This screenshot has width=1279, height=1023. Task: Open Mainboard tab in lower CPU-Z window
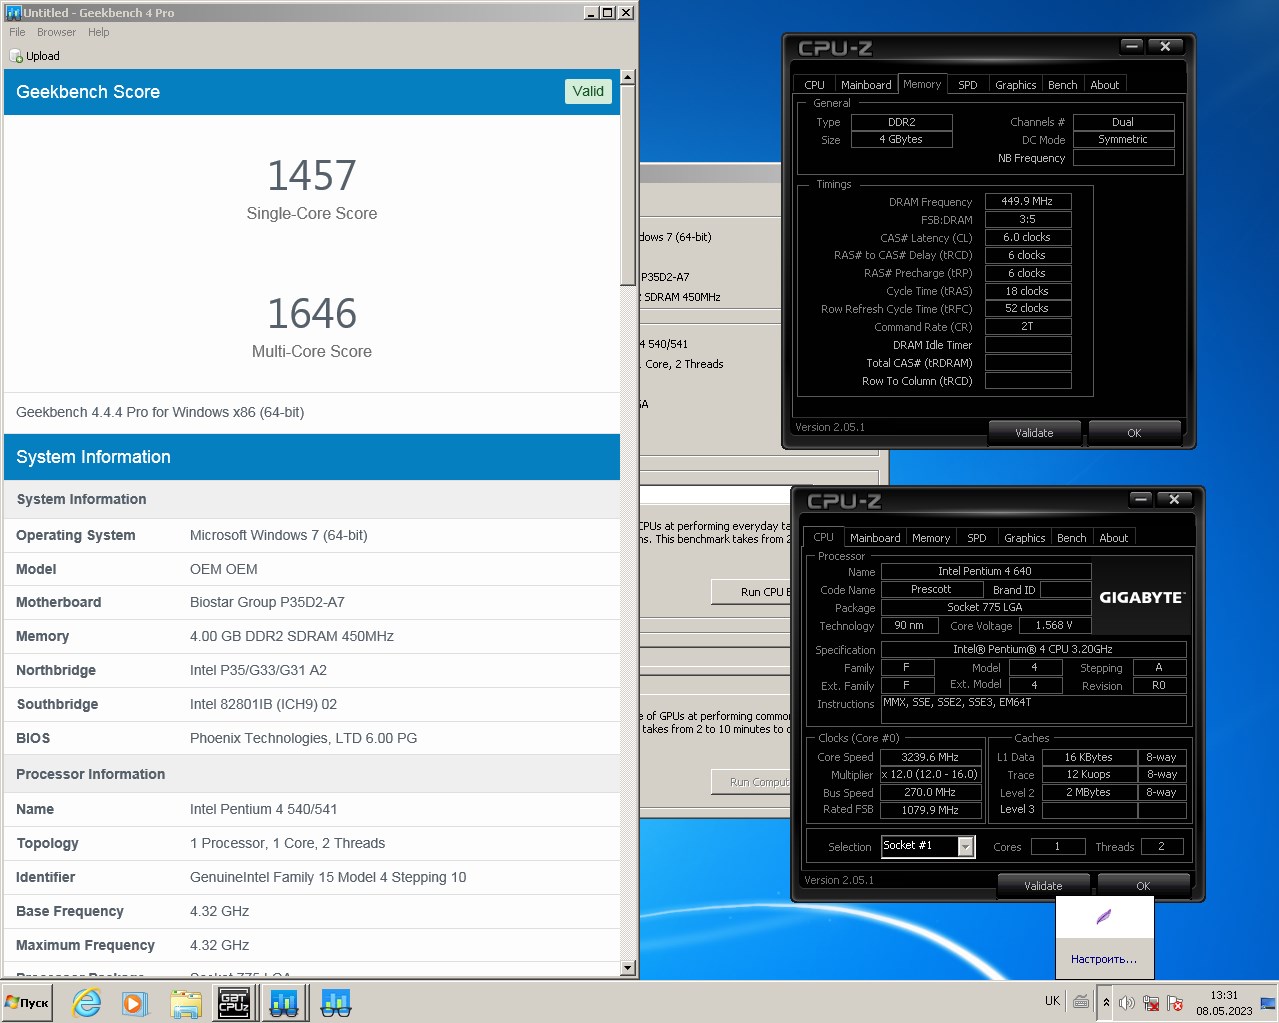click(875, 538)
